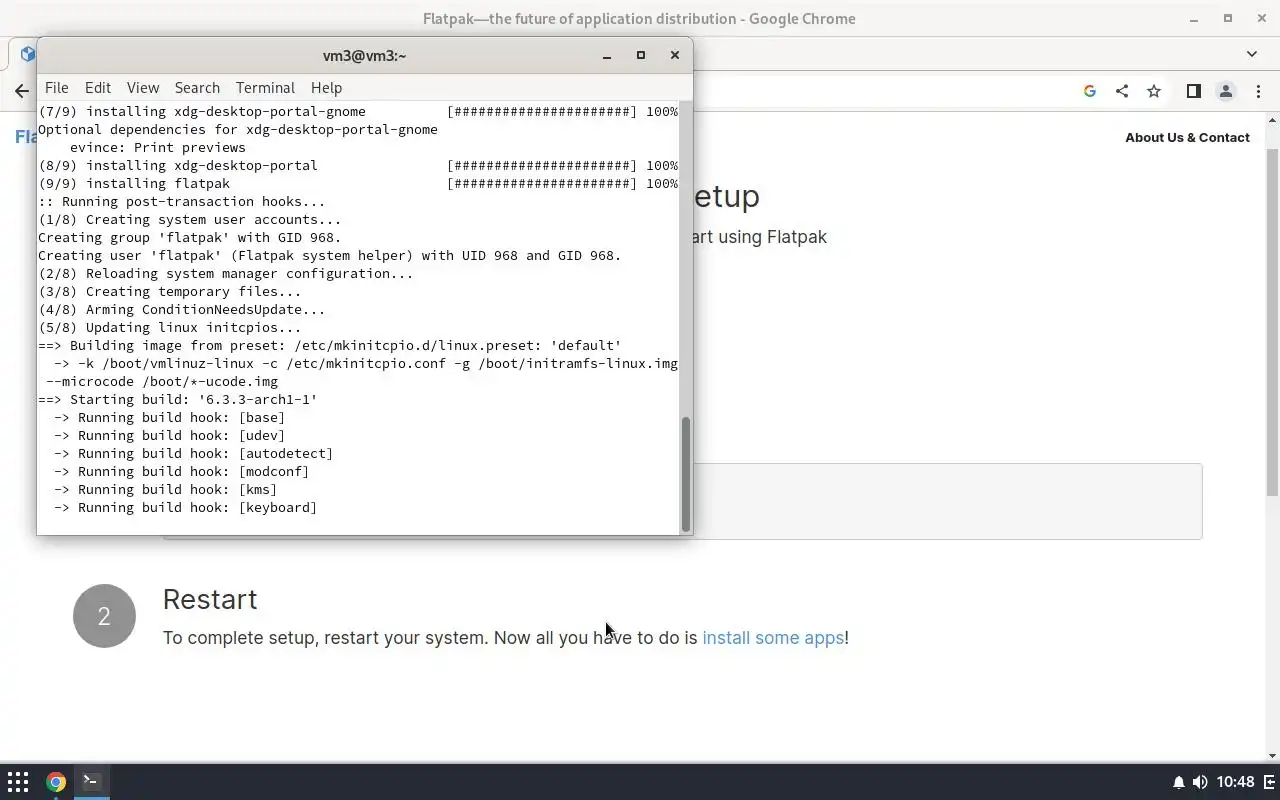This screenshot has height=800, width=1280.
Task: Expand Chrome tab search chevron
Action: click(1252, 54)
